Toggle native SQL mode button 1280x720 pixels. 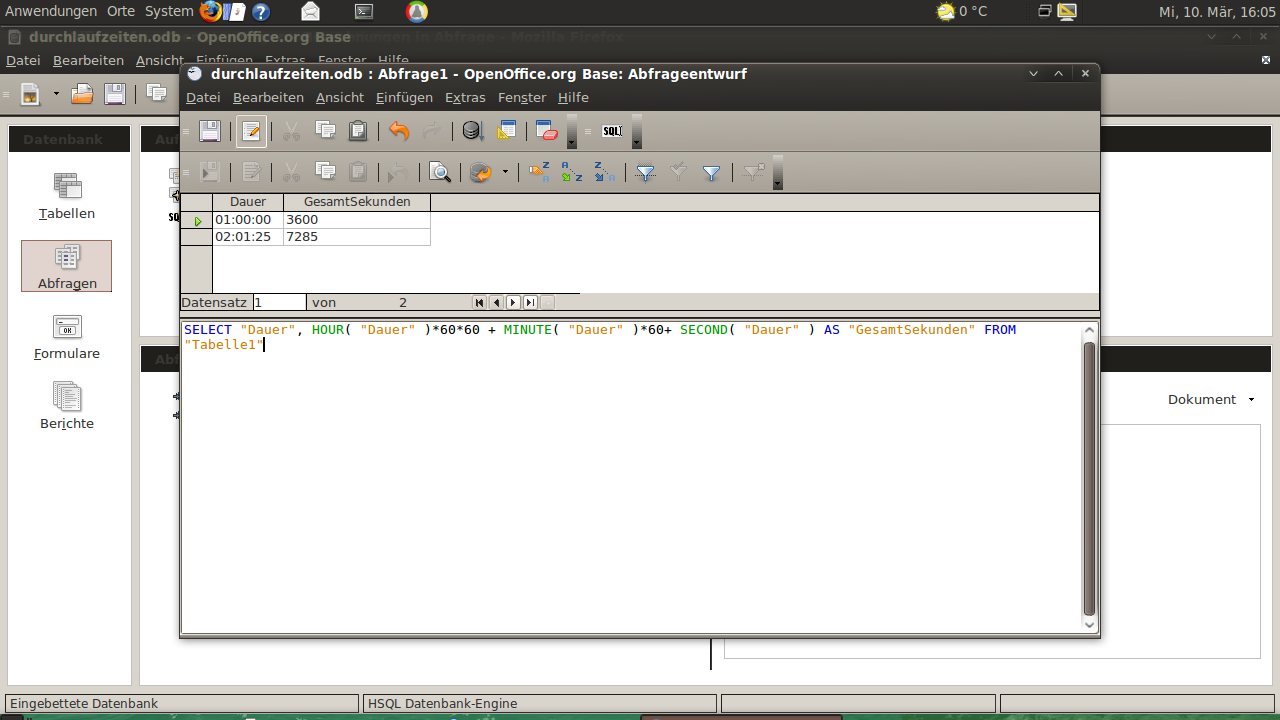tap(612, 131)
